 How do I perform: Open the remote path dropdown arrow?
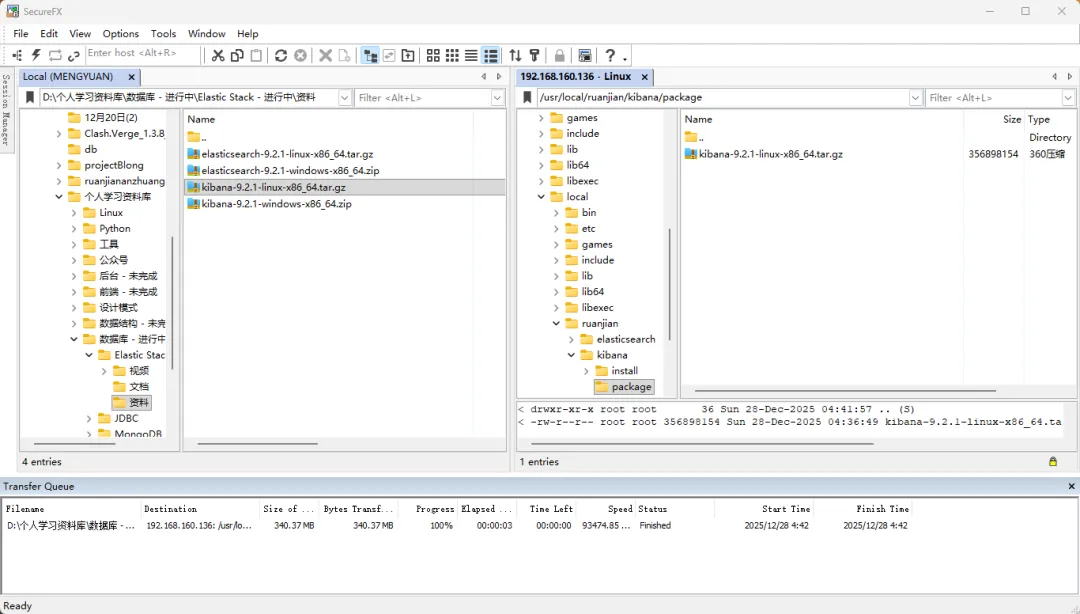pyautogui.click(x=915, y=98)
